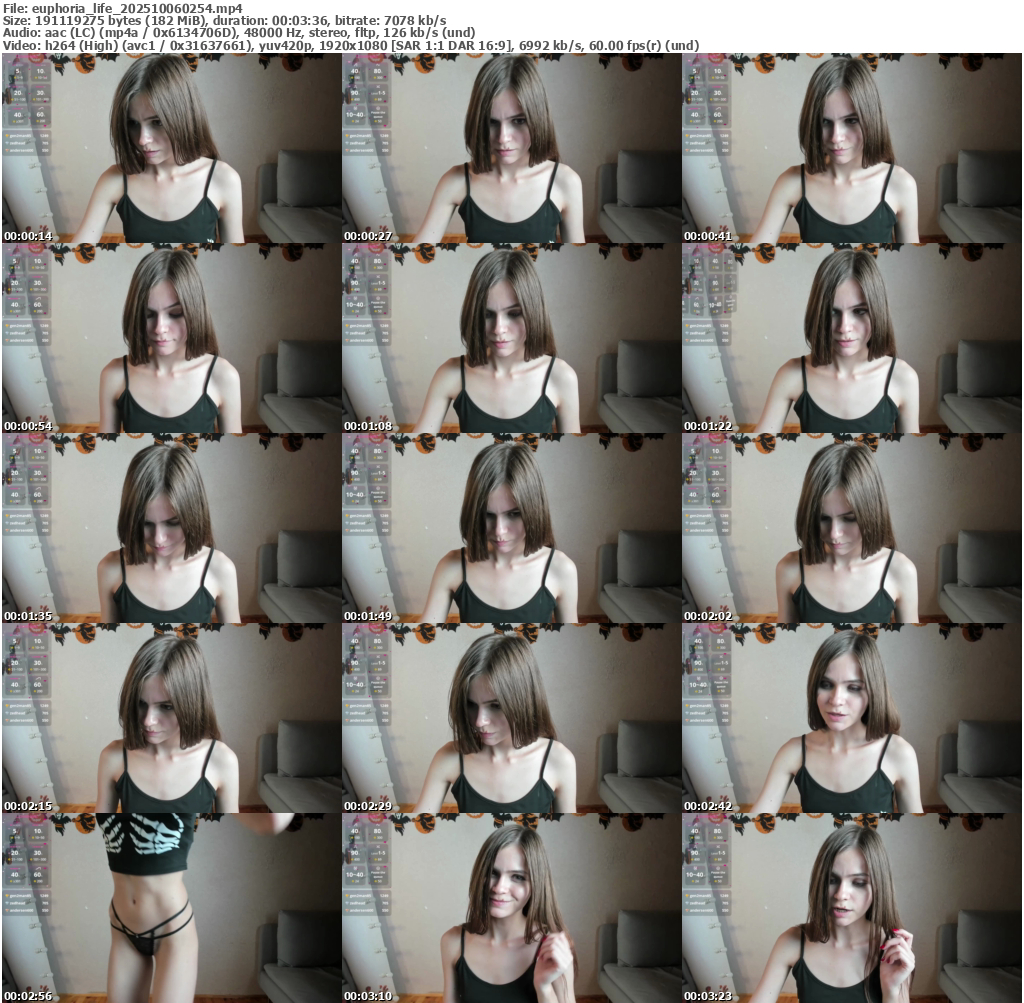This screenshot has width=1024, height=1003.
Task: Open the thumbnail labeled 00:00:41
Action: pyautogui.click(x=851, y=148)
